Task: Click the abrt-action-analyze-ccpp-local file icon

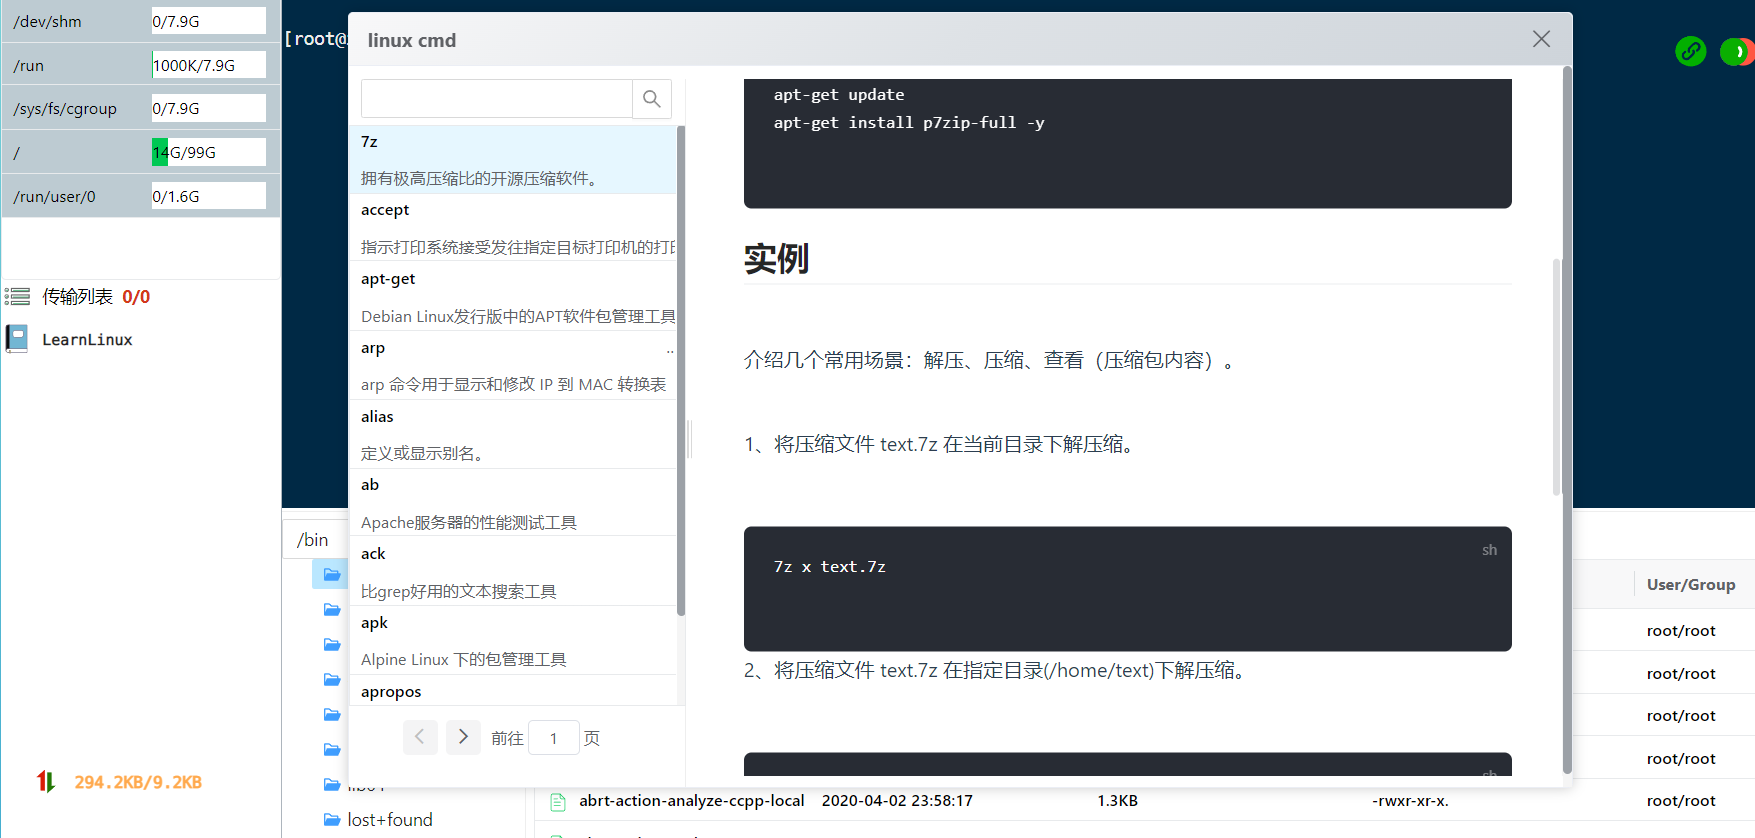Action: click(558, 801)
